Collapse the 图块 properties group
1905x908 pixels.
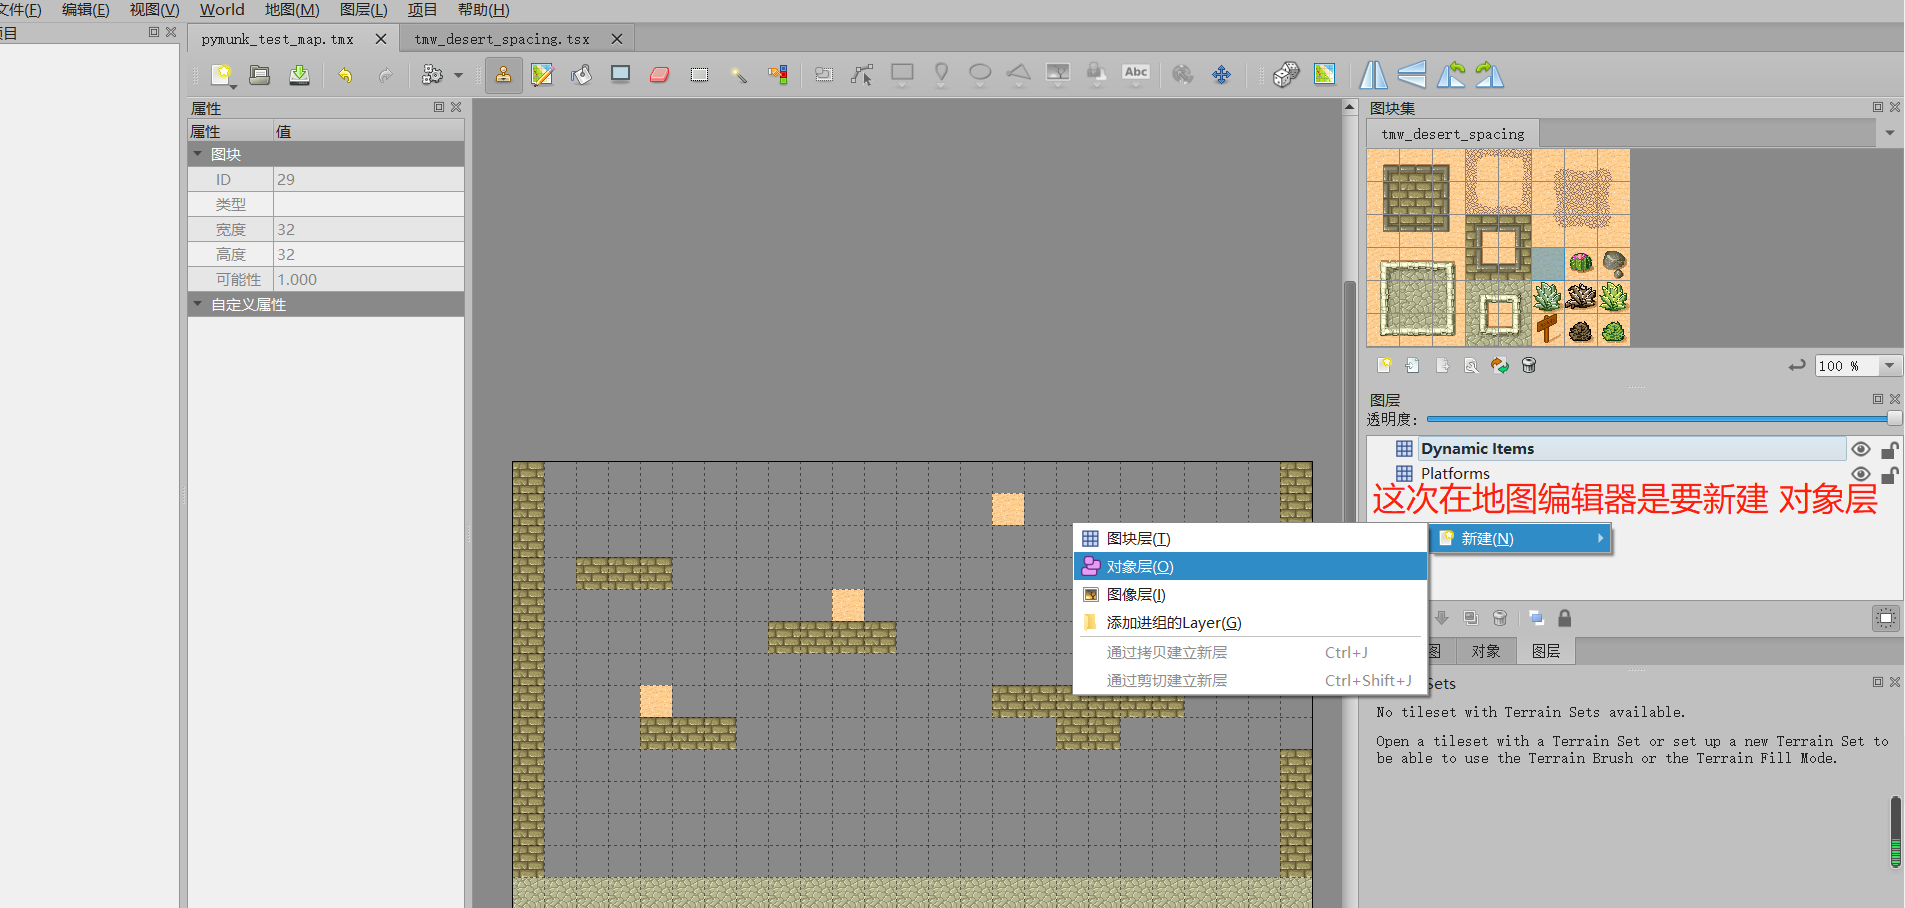point(197,154)
